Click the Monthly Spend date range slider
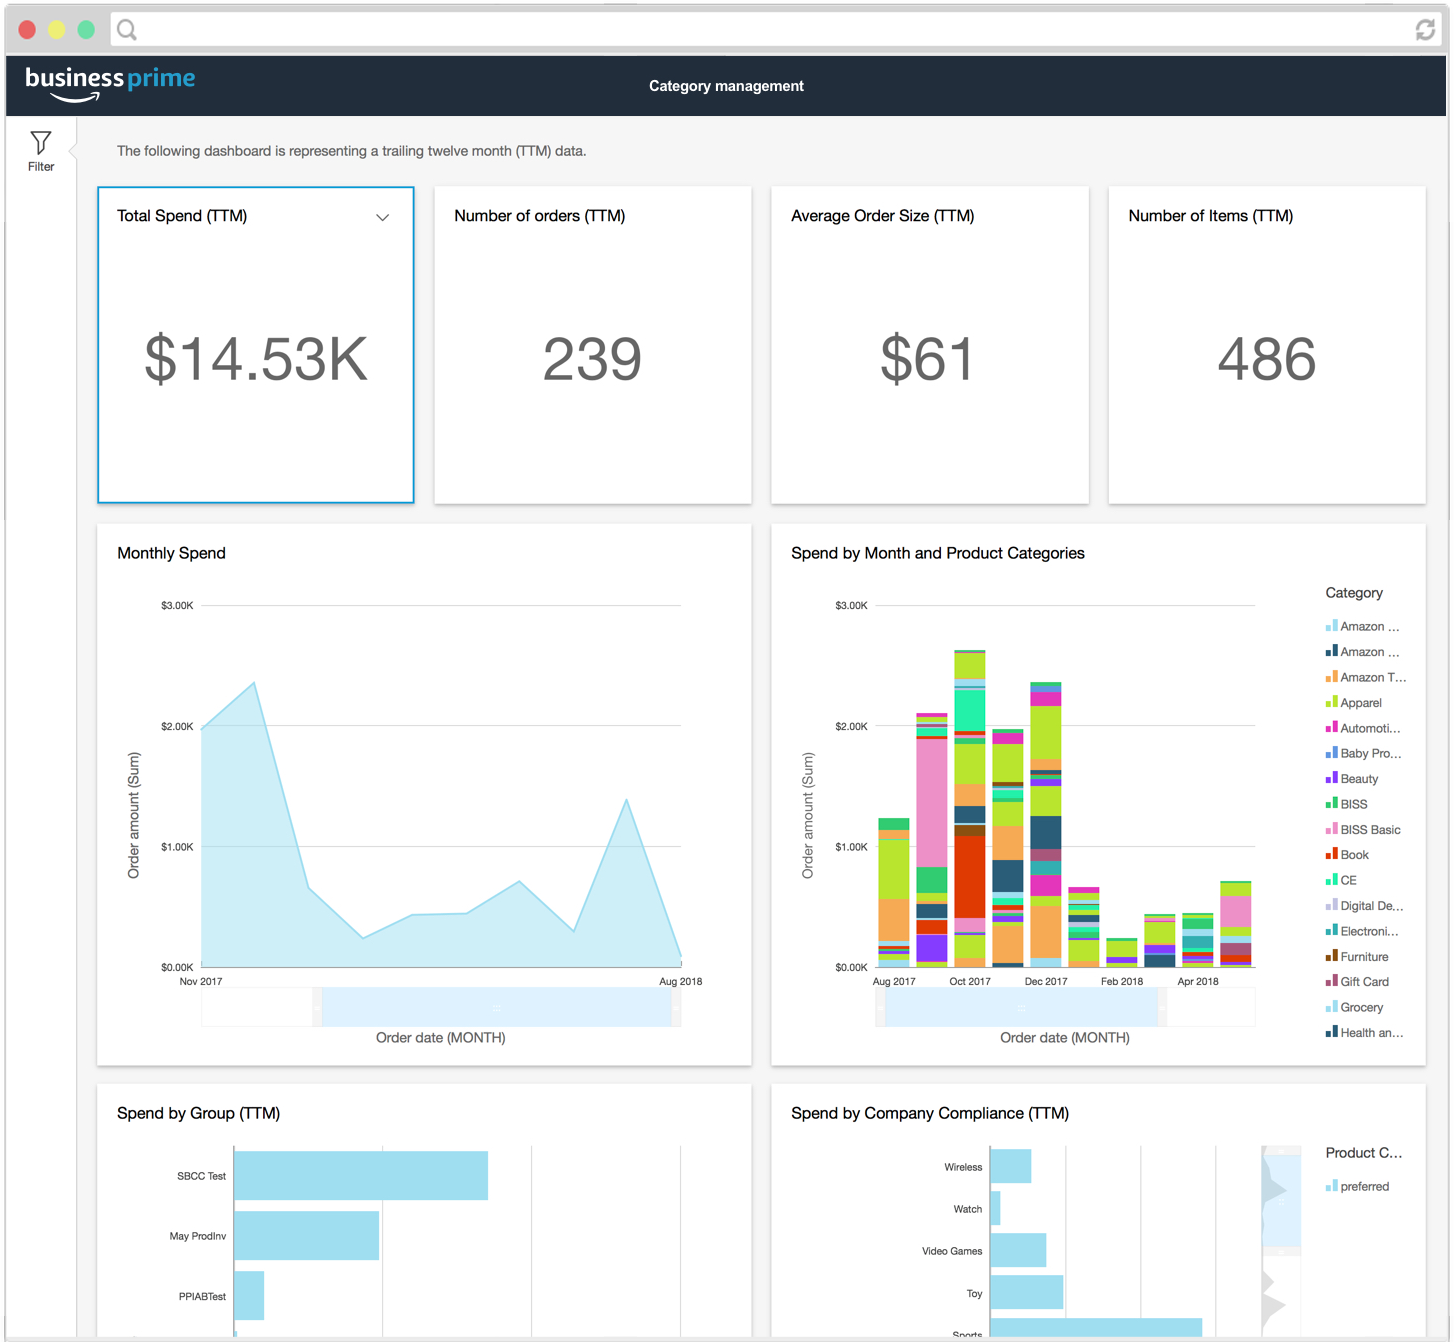The width and height of the screenshot is (1454, 1342). pos(497,1007)
